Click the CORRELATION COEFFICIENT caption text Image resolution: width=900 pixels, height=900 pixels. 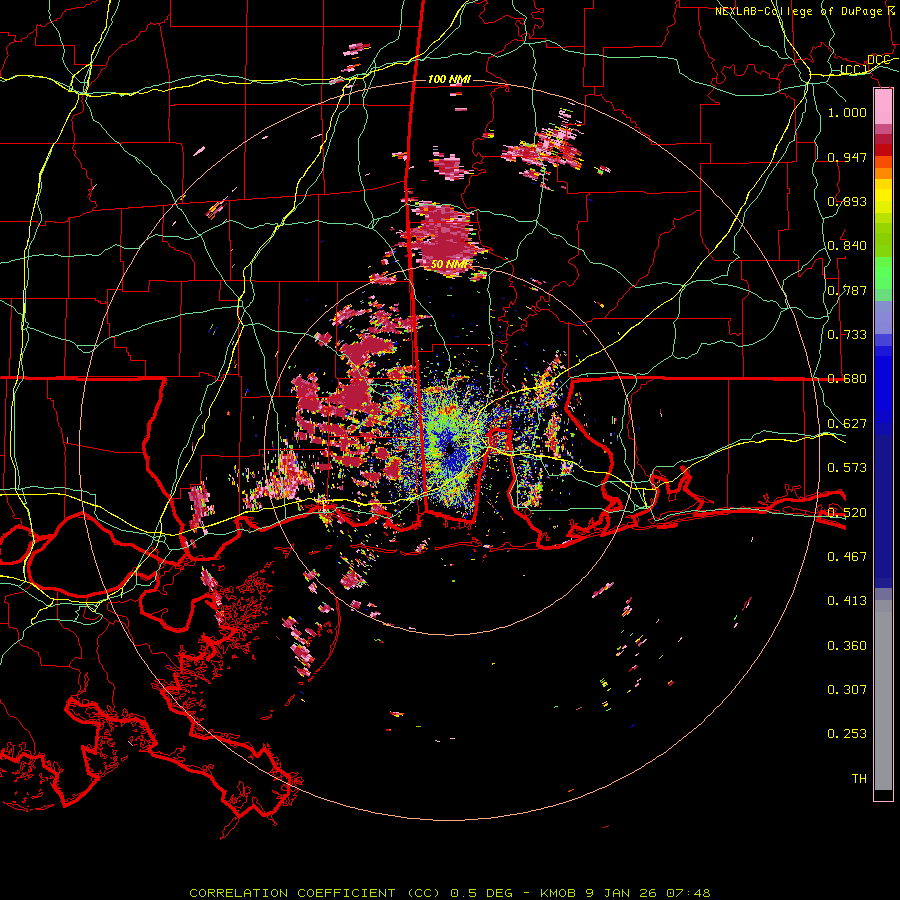(292, 893)
